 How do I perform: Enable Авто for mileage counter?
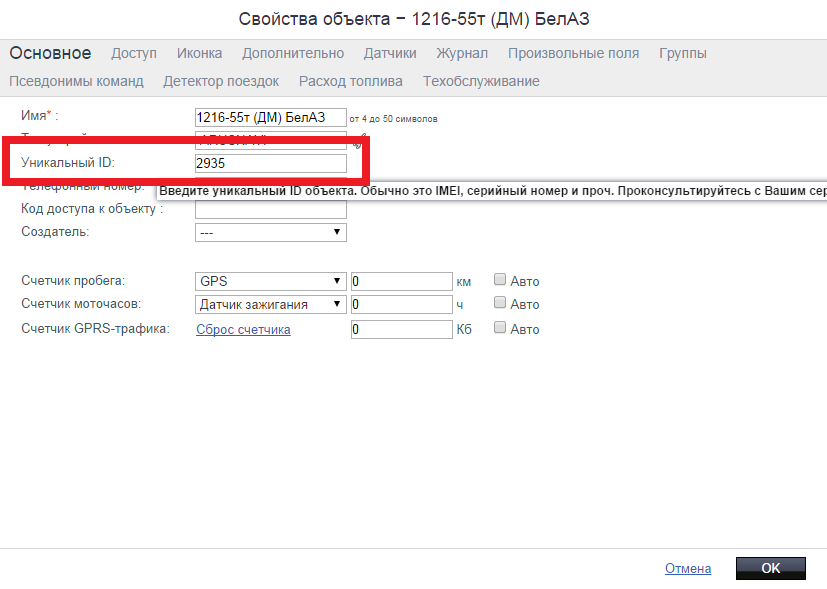point(500,281)
